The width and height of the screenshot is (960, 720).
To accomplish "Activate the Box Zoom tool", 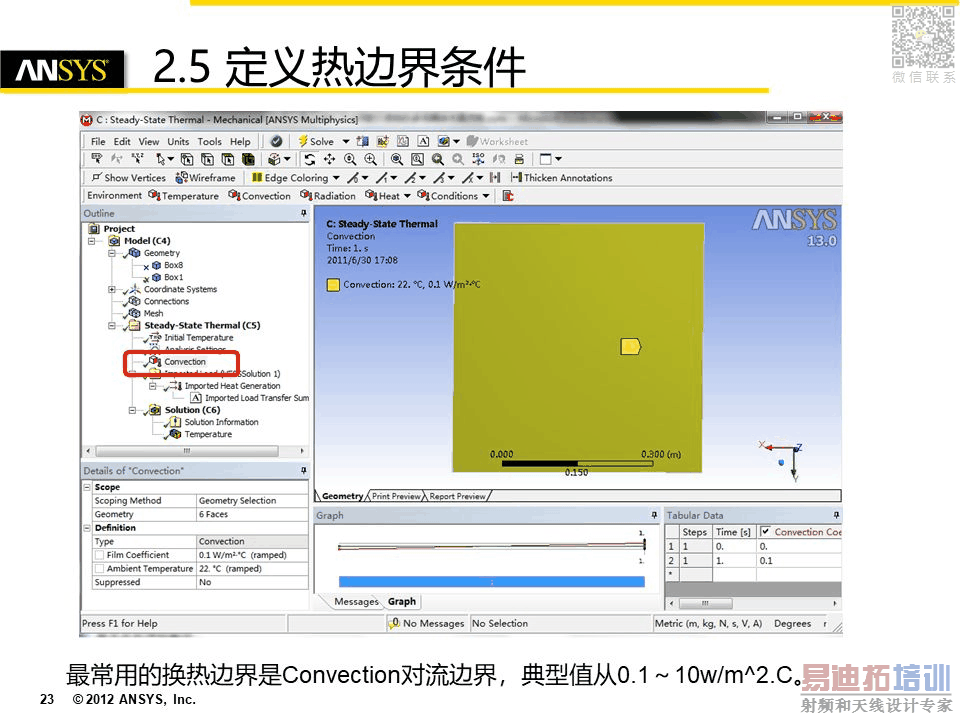I will [x=370, y=159].
